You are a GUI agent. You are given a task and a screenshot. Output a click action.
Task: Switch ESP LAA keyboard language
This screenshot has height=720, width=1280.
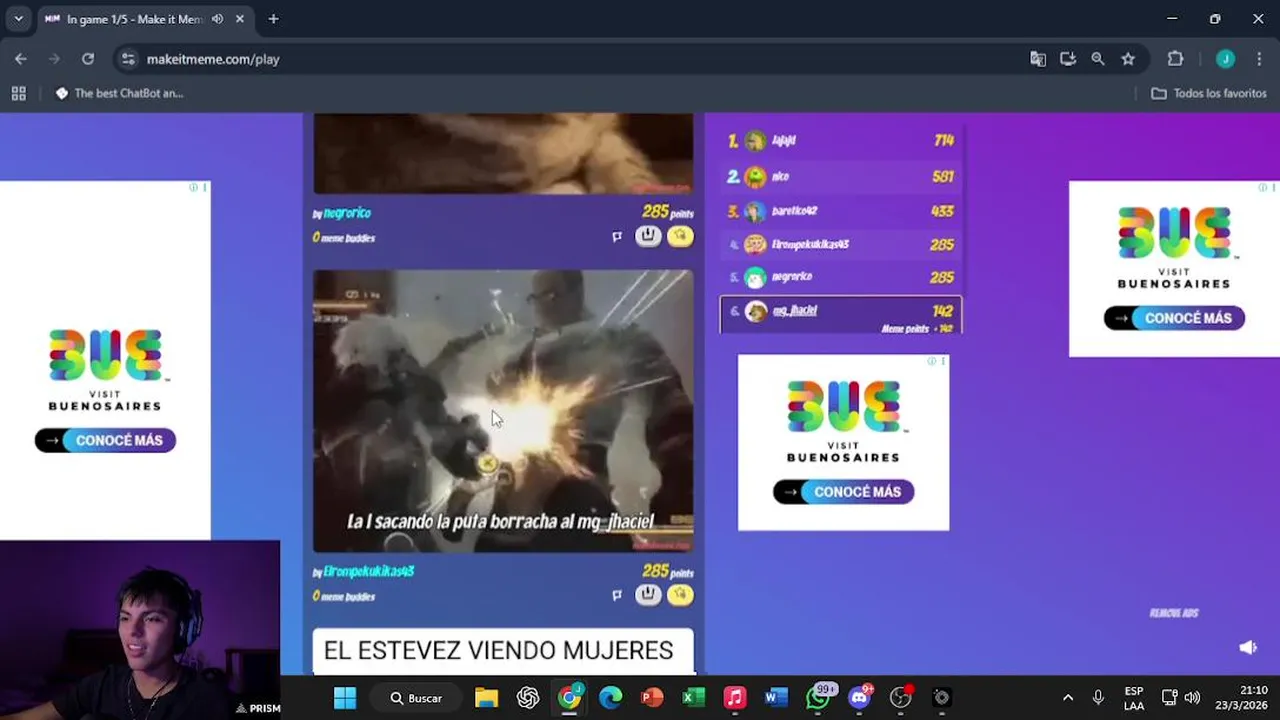click(1134, 698)
